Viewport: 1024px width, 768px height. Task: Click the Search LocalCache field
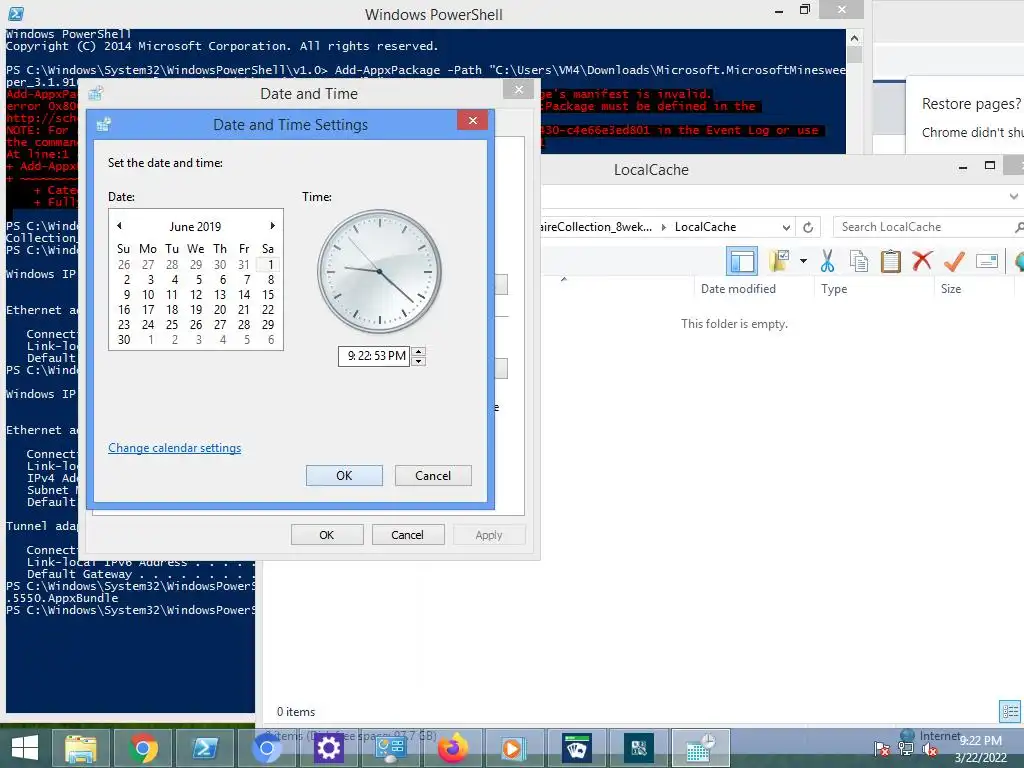click(x=927, y=227)
